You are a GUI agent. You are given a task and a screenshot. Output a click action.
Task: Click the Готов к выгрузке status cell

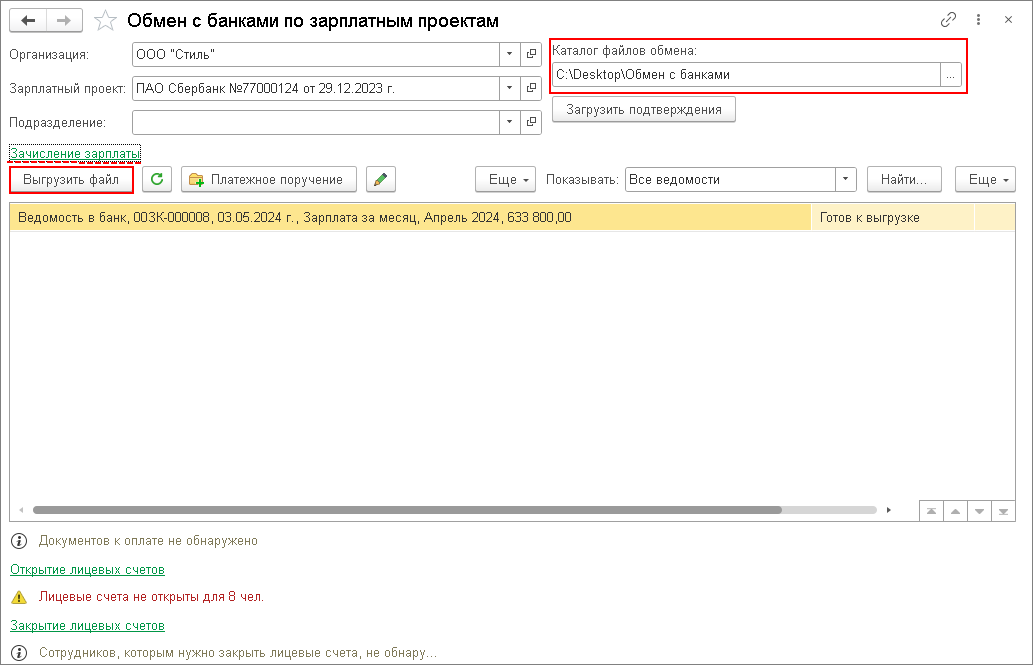click(892, 217)
